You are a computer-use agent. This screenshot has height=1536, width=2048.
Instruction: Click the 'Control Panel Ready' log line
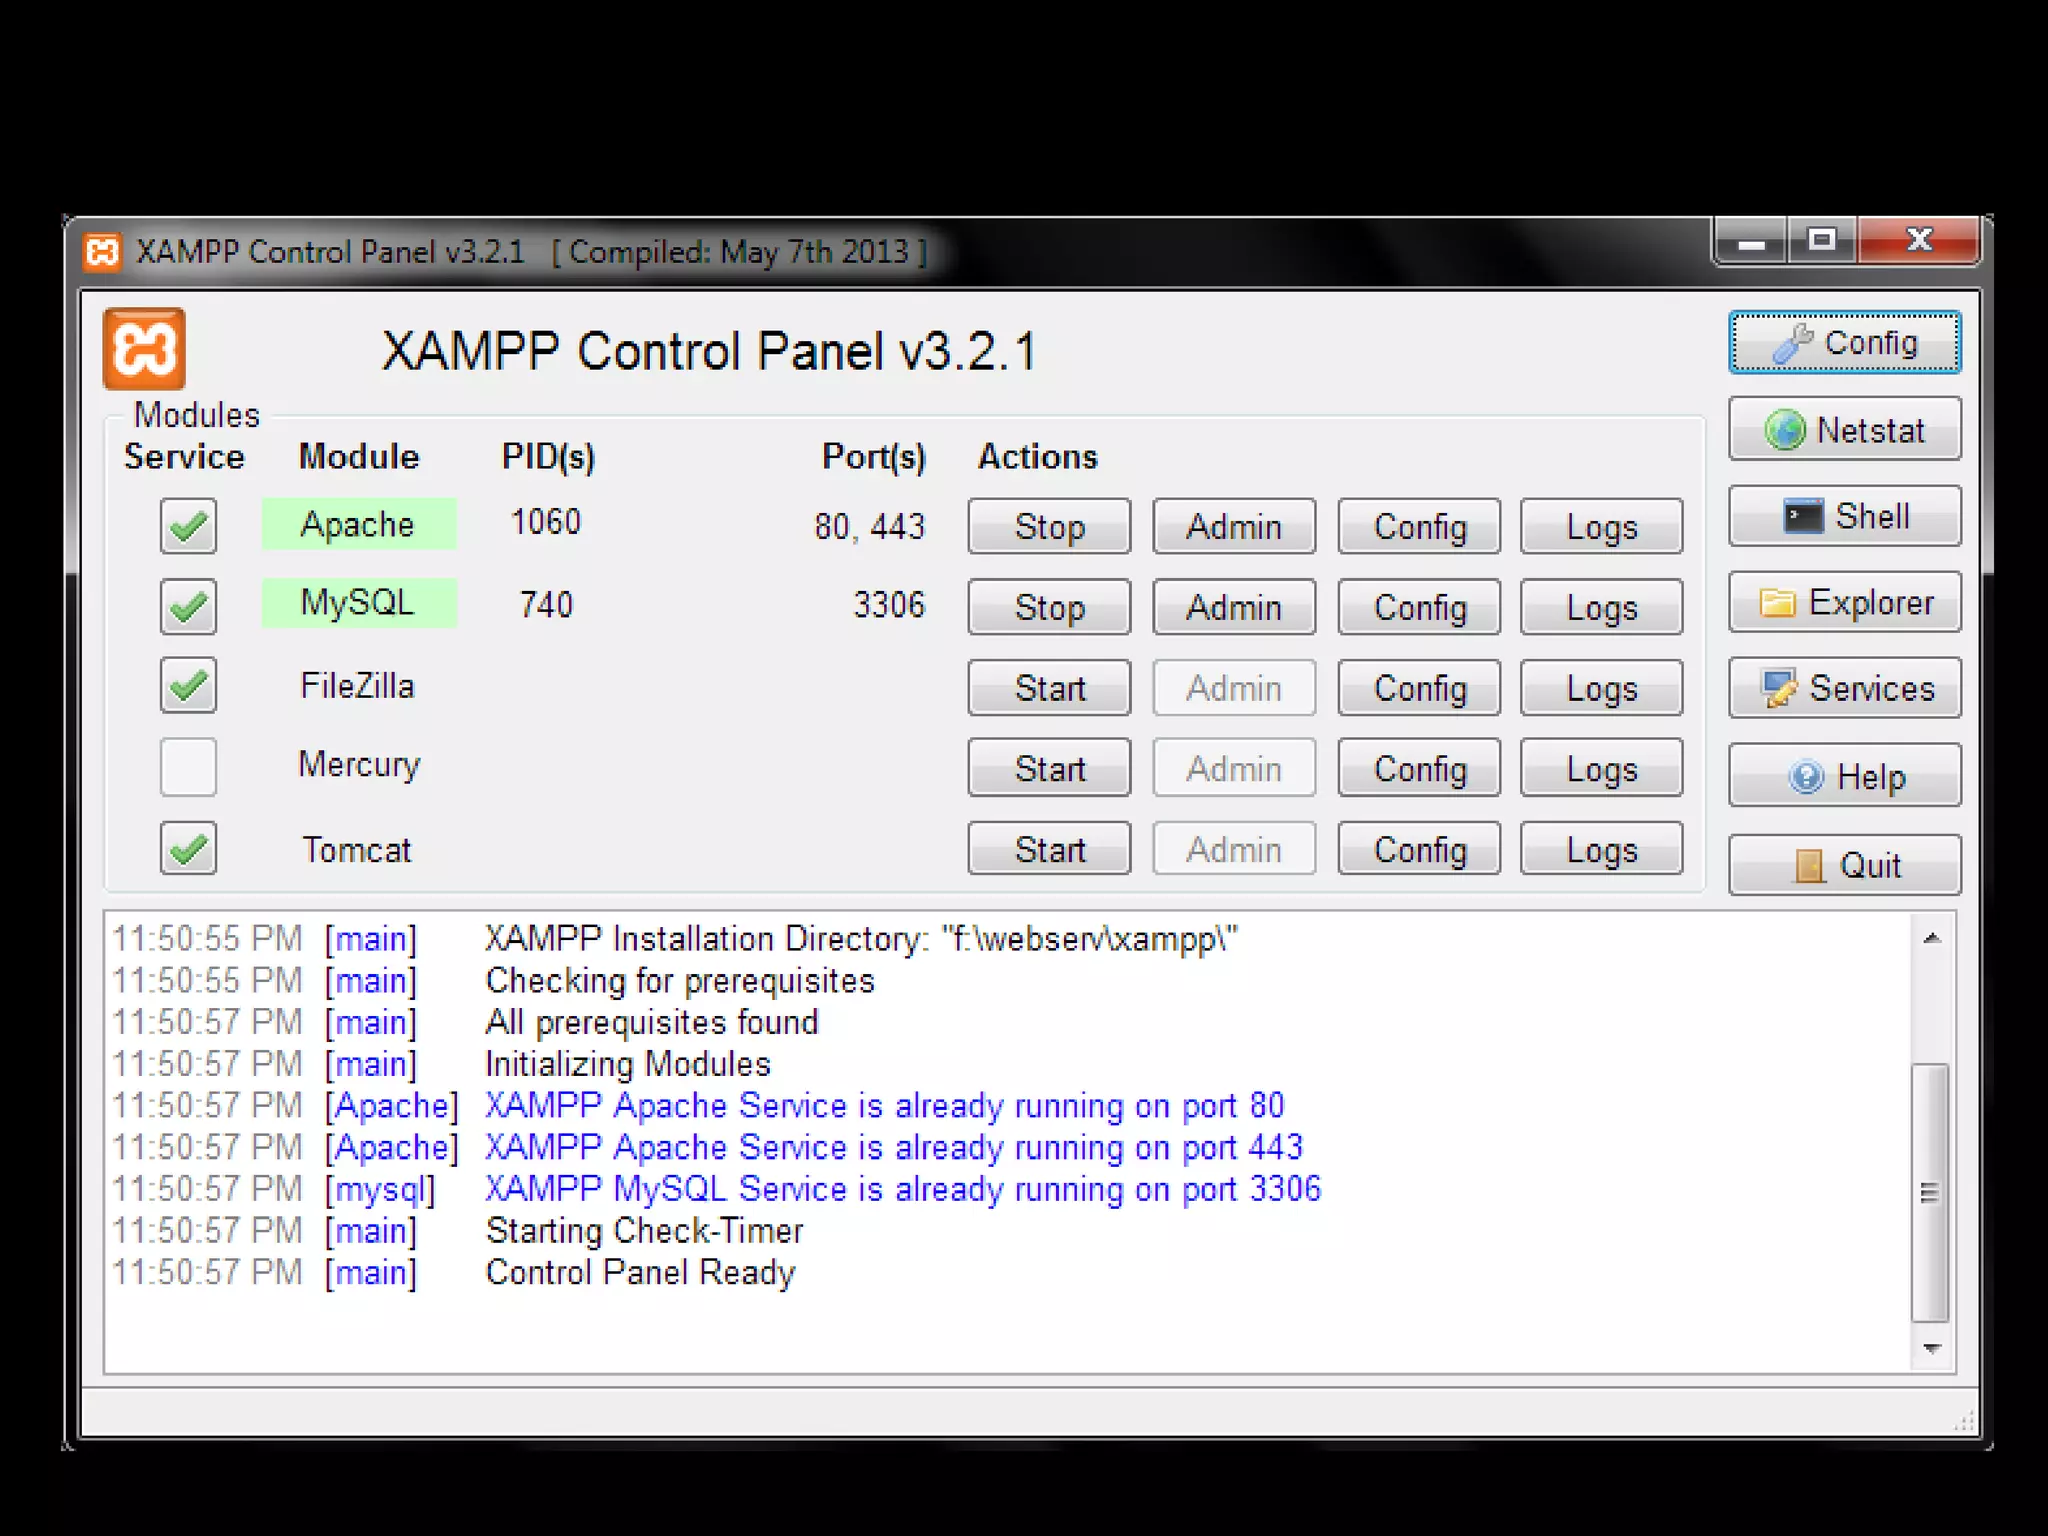point(640,1272)
